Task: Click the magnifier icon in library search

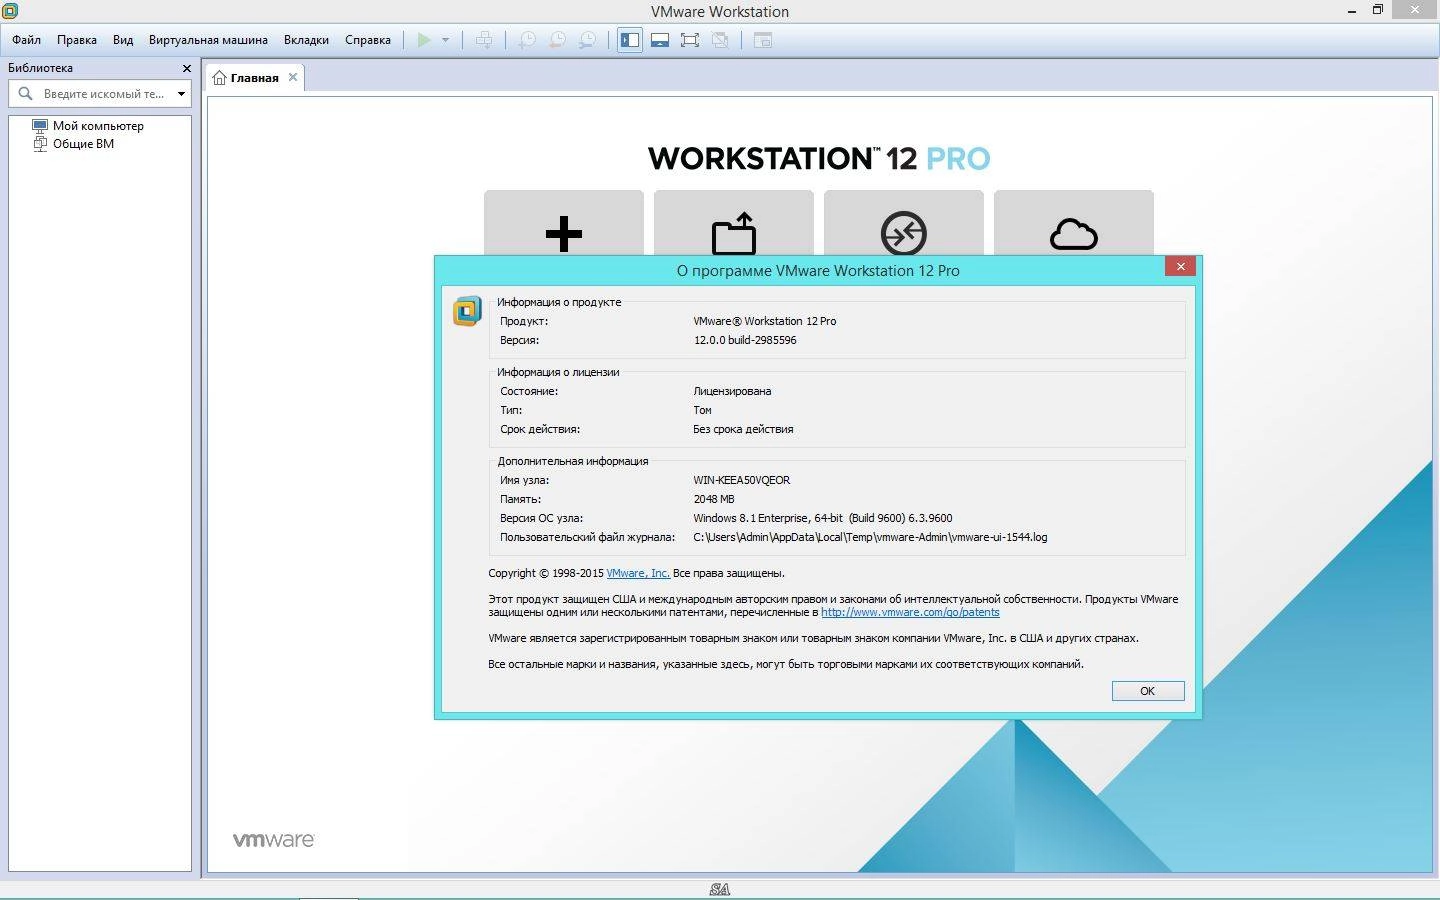Action: (x=26, y=93)
